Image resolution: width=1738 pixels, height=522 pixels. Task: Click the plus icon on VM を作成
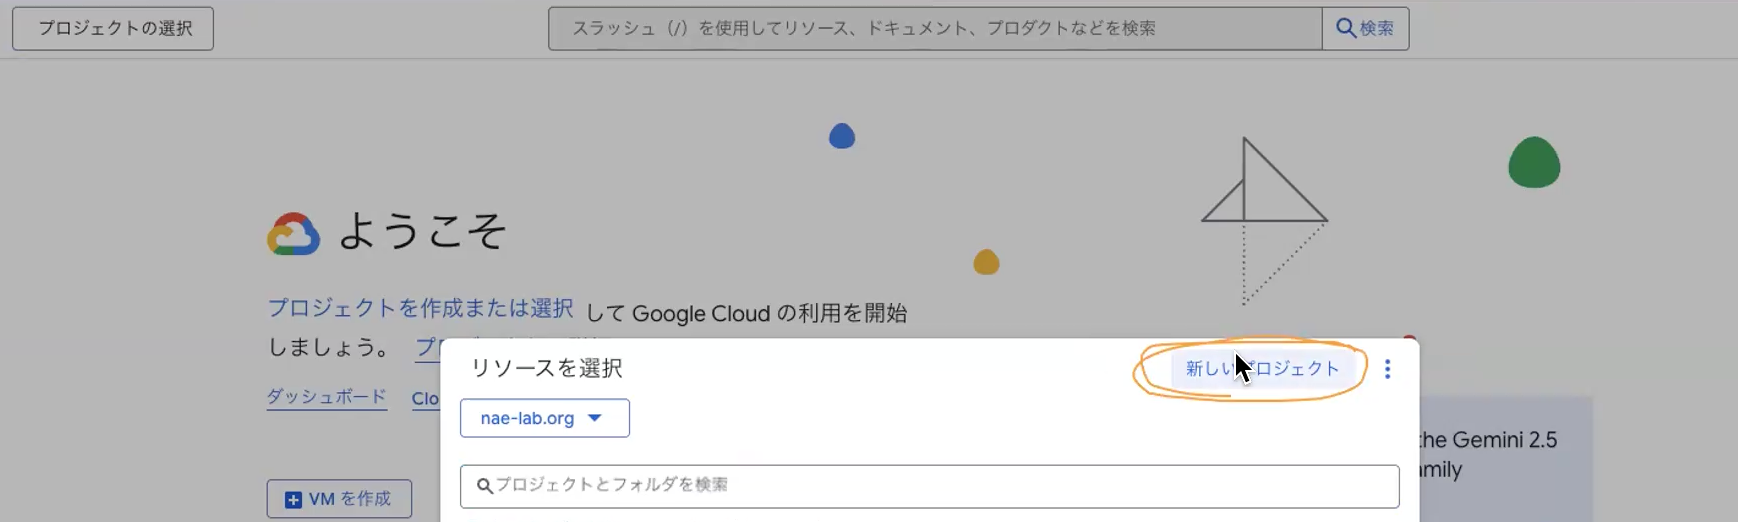[293, 500]
